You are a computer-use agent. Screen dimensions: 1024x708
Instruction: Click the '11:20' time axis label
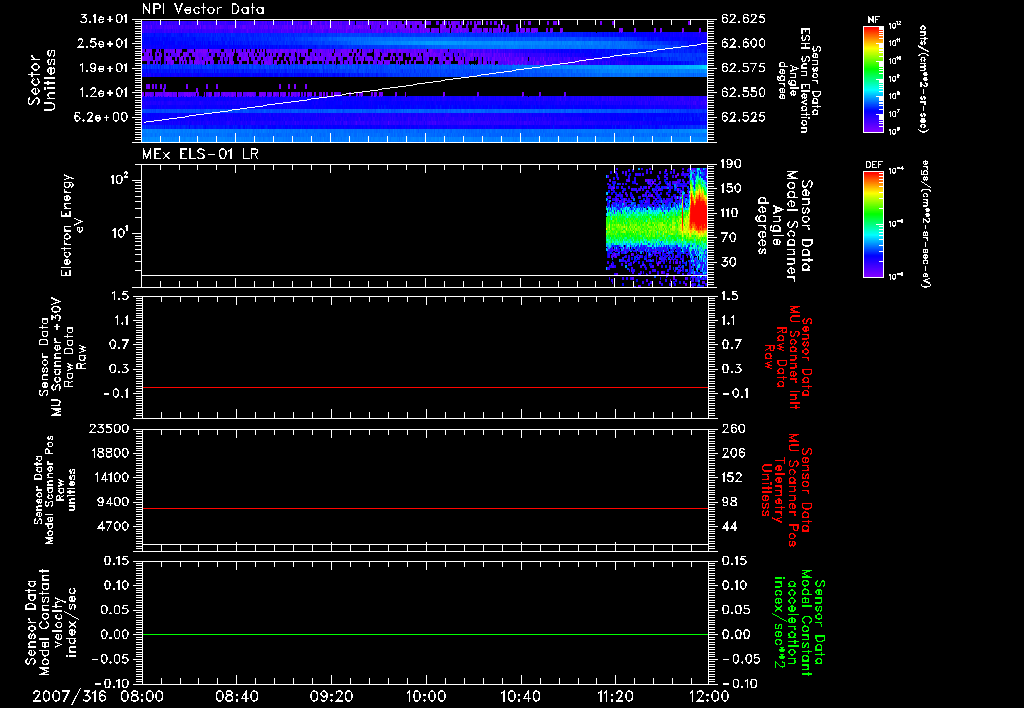click(x=615, y=696)
